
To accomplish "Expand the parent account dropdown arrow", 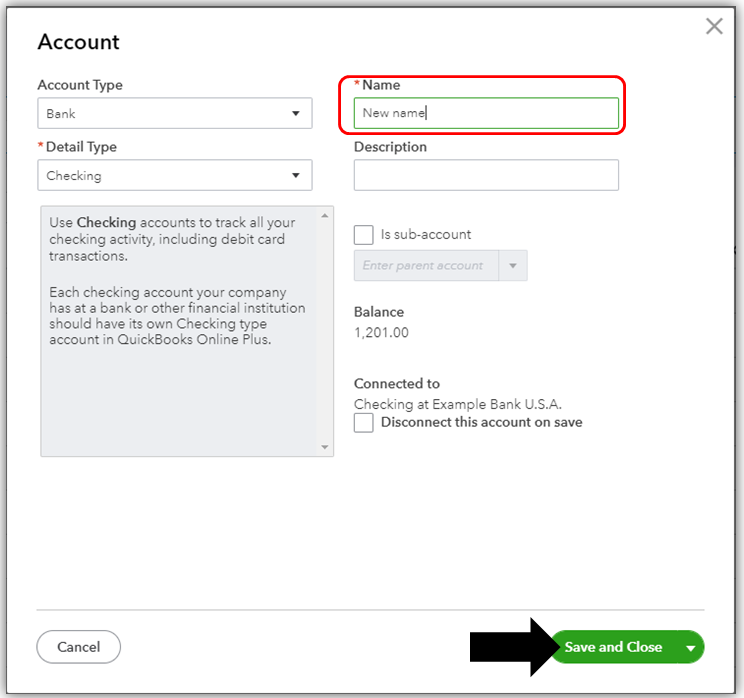I will (513, 266).
